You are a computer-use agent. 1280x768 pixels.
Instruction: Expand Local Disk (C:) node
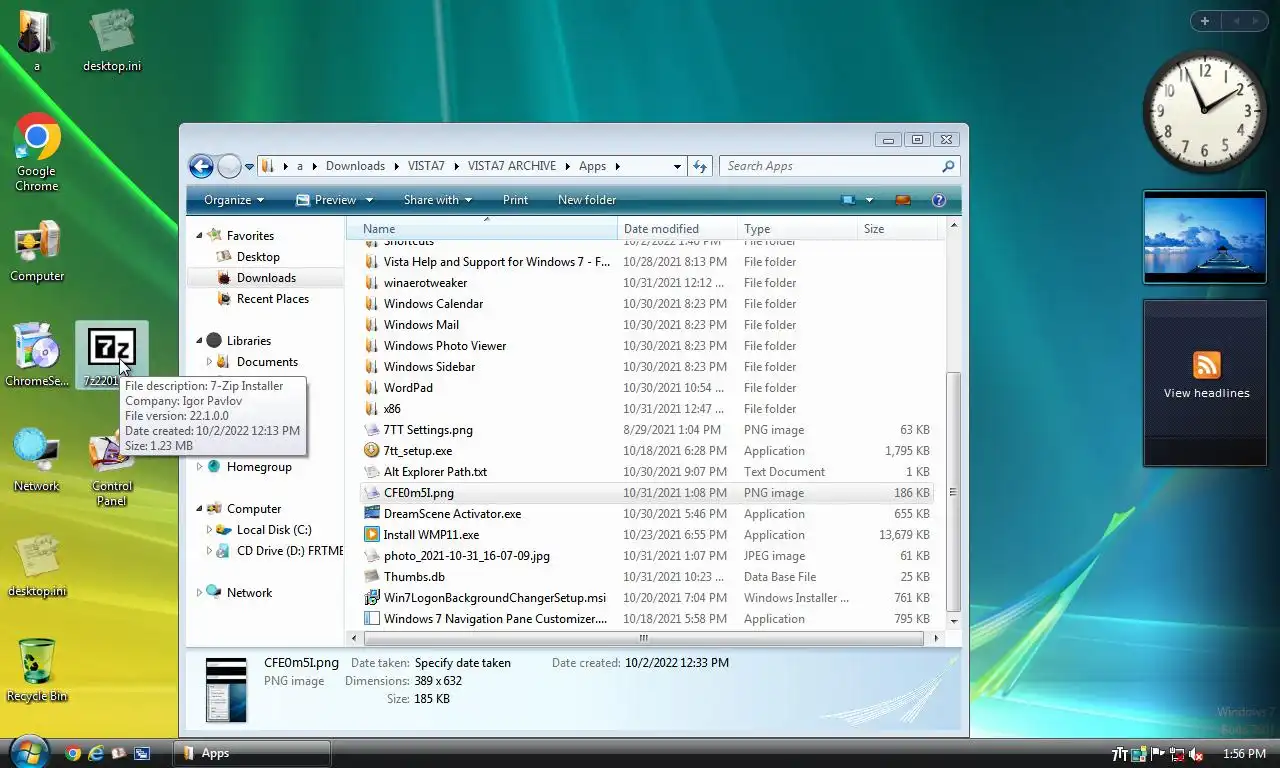pyautogui.click(x=209, y=530)
